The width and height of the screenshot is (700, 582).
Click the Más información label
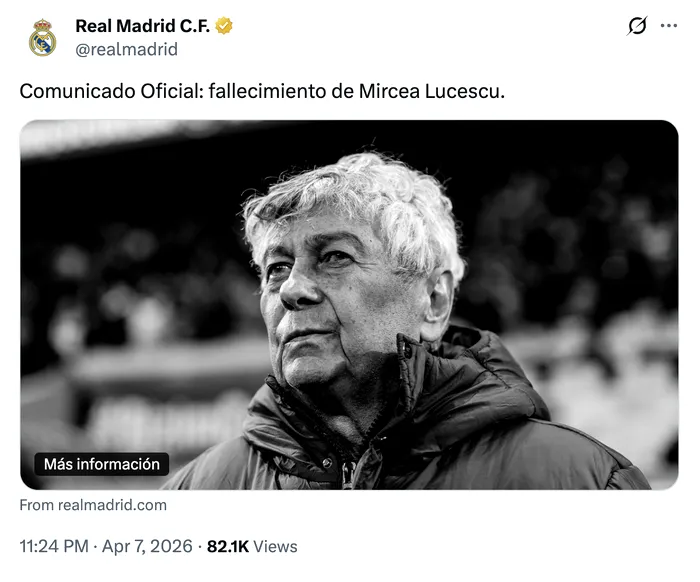[x=102, y=464]
